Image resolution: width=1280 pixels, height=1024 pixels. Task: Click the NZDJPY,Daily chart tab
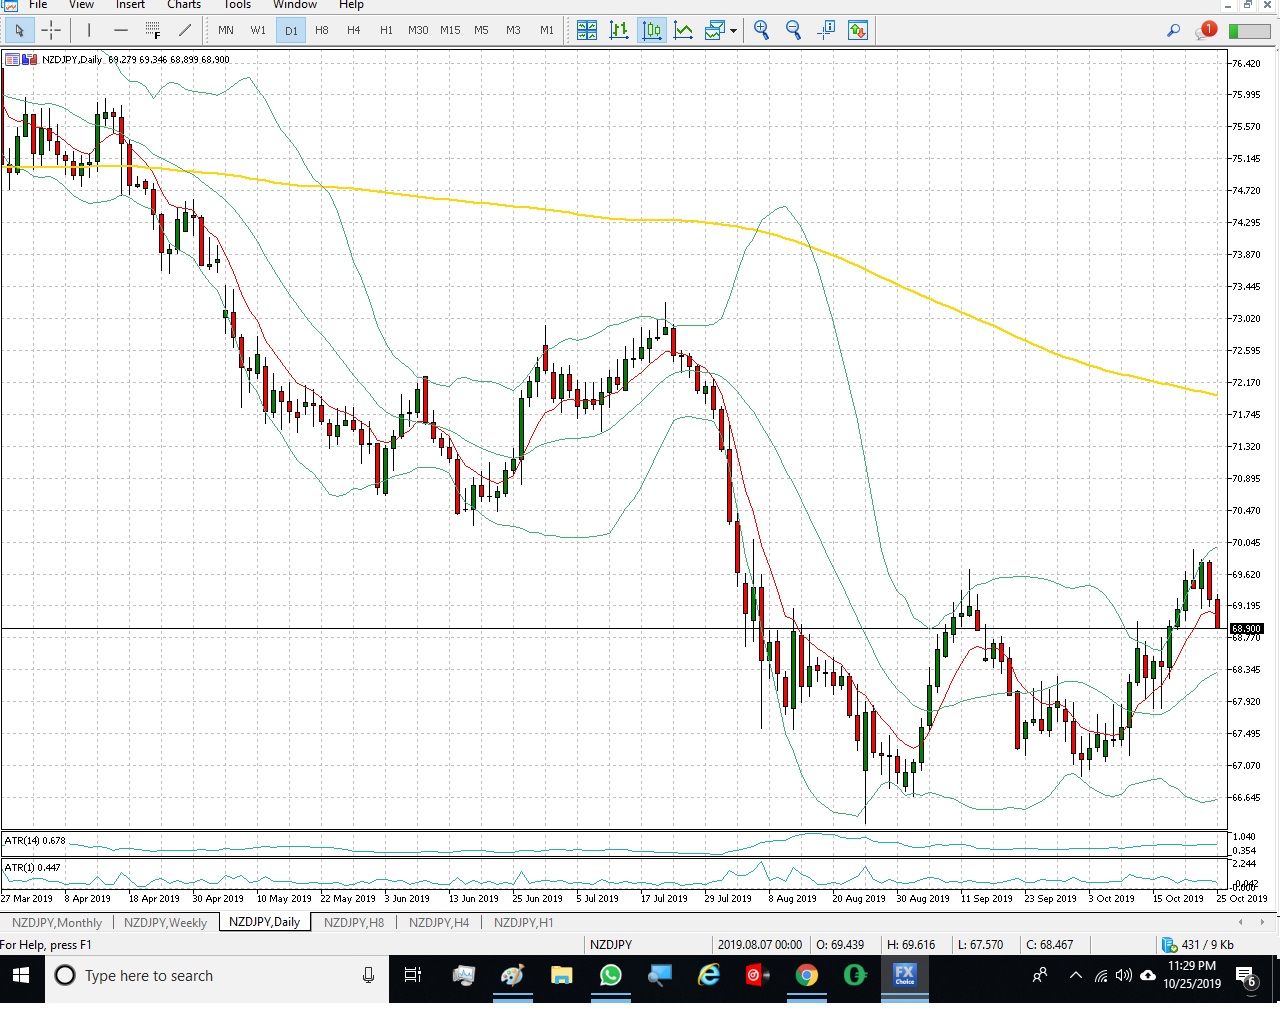(x=264, y=922)
